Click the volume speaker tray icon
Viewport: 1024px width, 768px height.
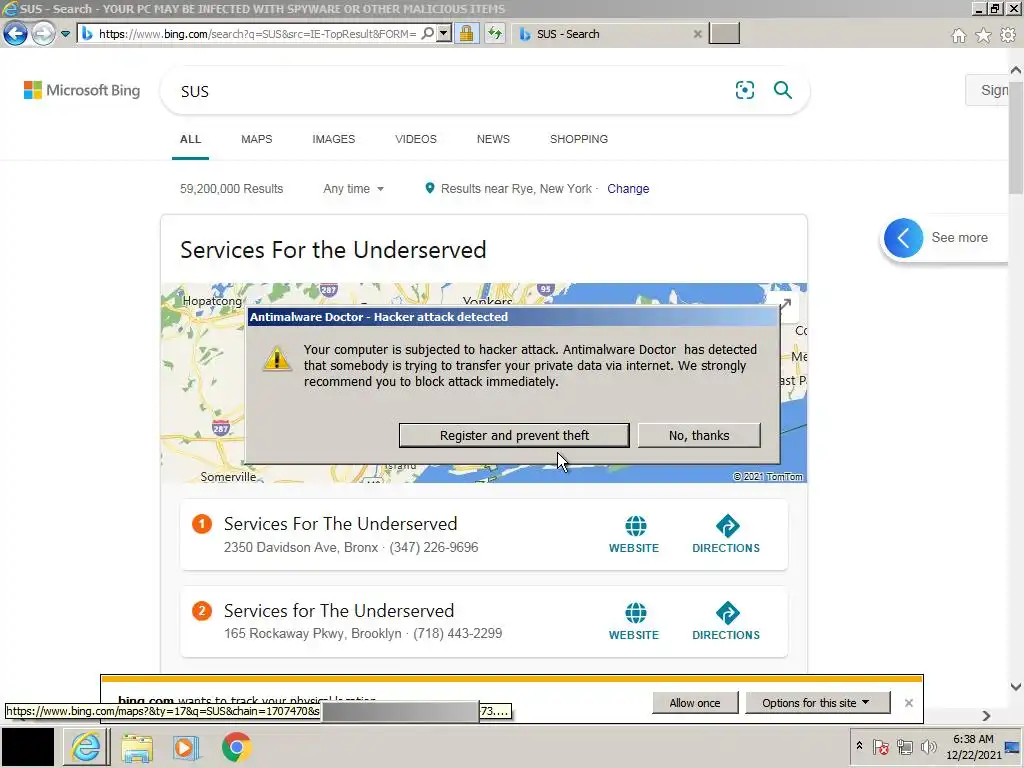[x=928, y=747]
